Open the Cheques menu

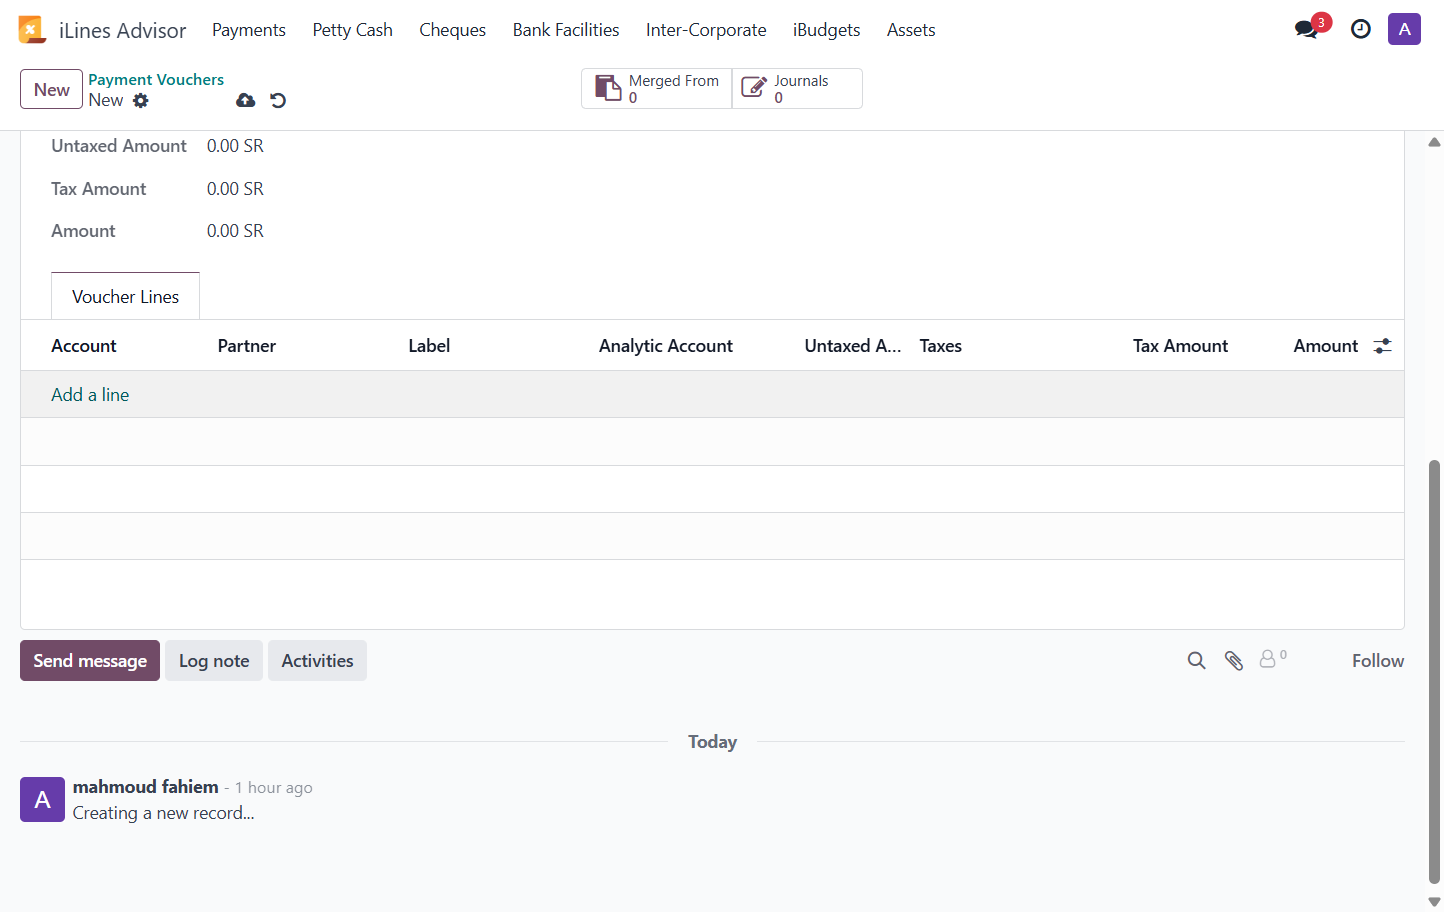click(453, 30)
